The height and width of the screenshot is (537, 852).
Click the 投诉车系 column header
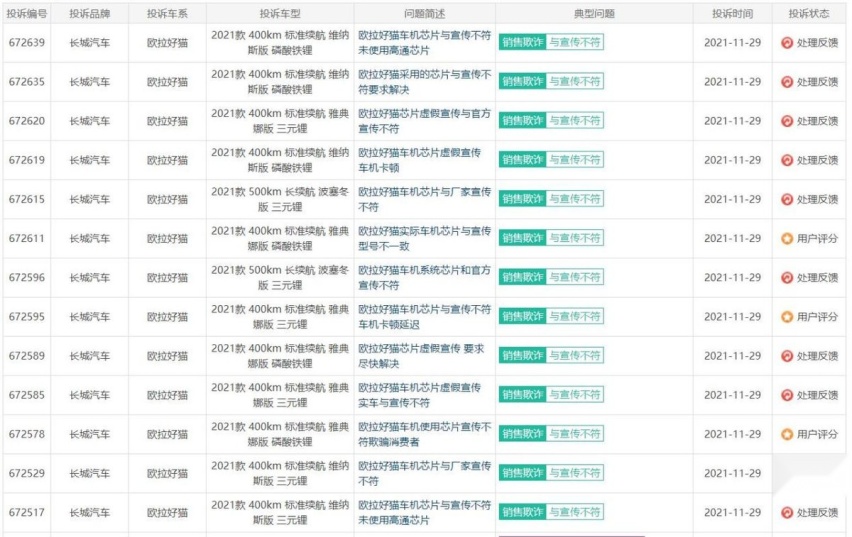[x=167, y=14]
